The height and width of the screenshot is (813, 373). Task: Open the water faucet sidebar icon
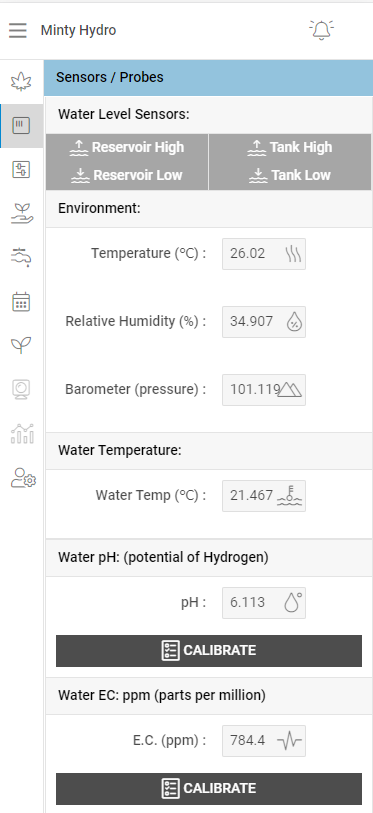click(21, 257)
